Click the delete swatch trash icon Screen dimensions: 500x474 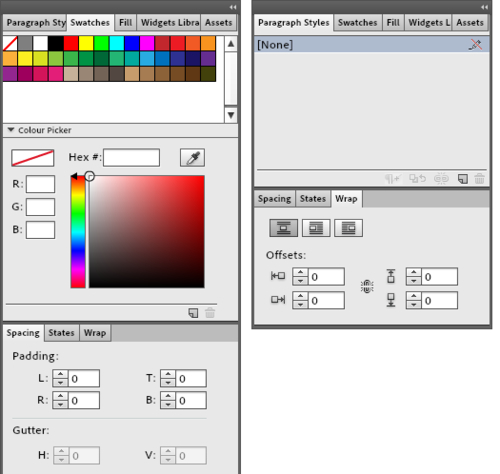pos(210,313)
